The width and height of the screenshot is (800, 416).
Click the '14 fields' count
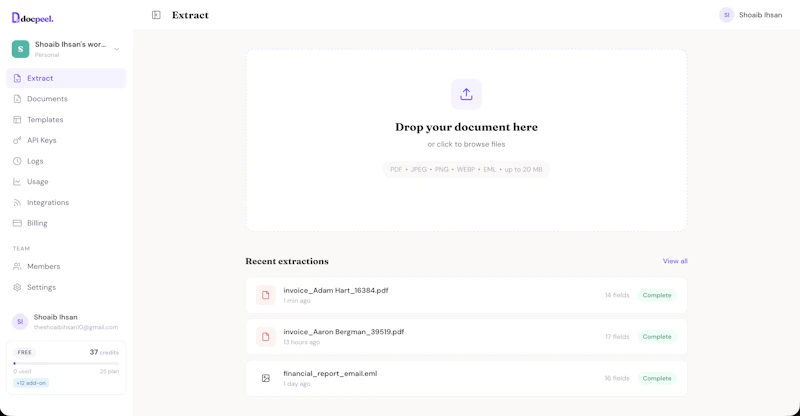(617, 295)
